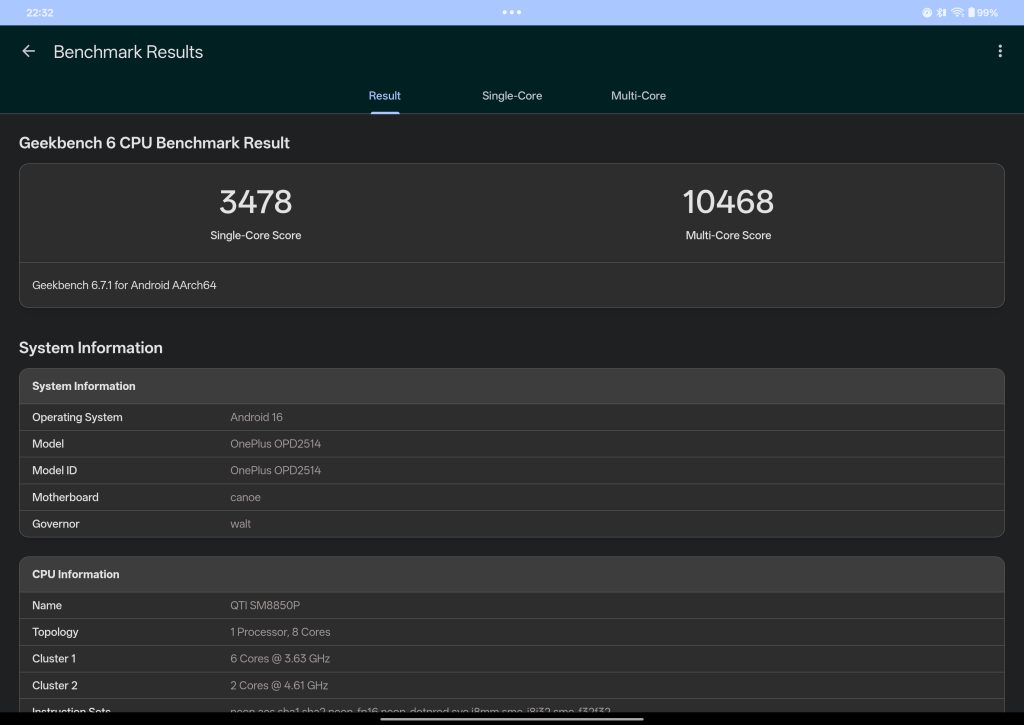Select the Governor row label
The image size is (1024, 725).
(x=56, y=524)
